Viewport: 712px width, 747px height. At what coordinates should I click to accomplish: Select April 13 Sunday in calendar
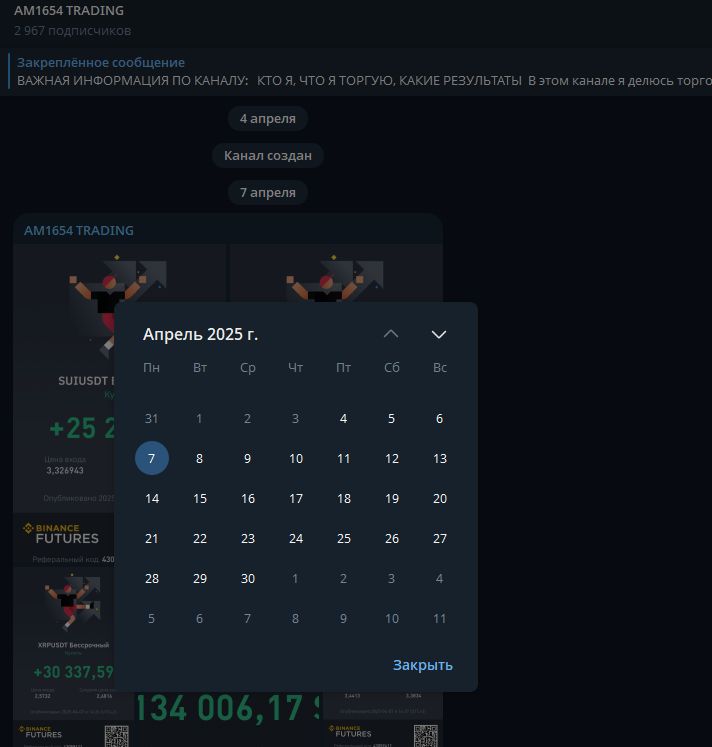pos(440,458)
